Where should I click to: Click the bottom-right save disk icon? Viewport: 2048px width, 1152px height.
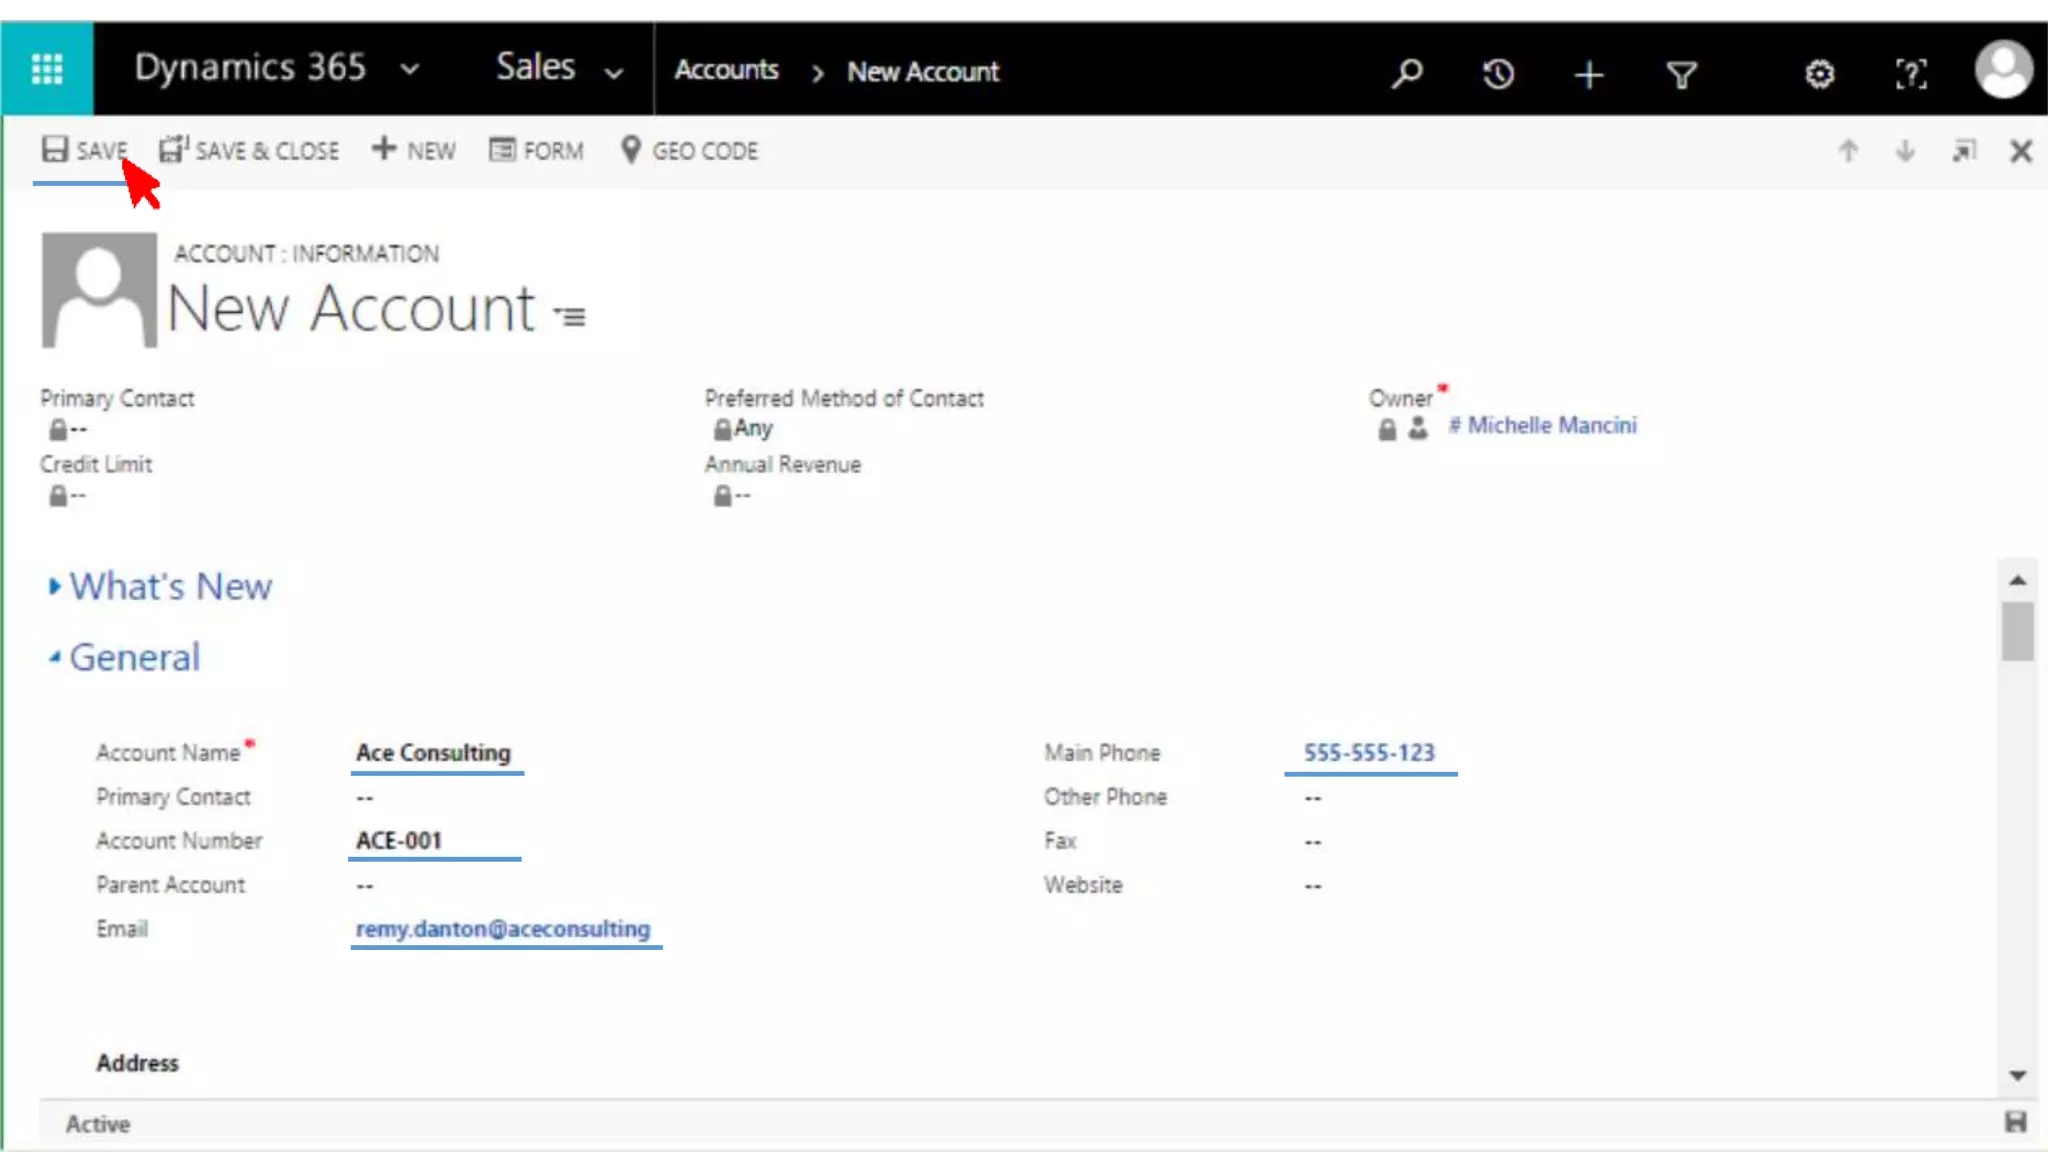click(2015, 1122)
